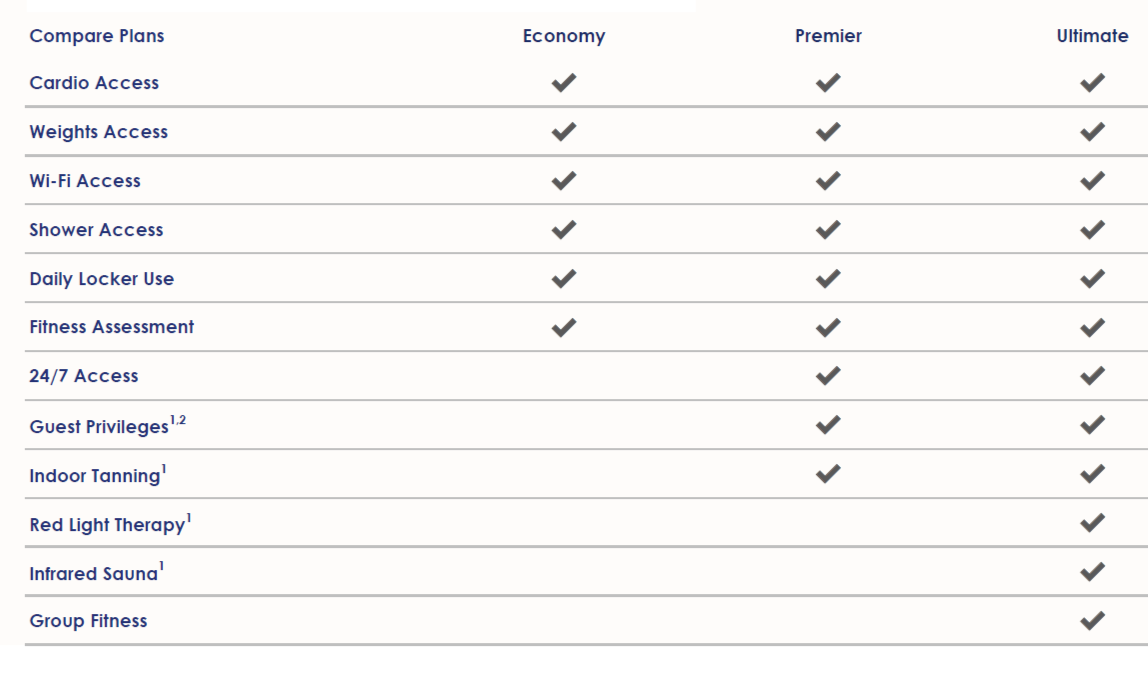
Task: Click Premier checkmark for Weights Access
Action: tap(828, 132)
